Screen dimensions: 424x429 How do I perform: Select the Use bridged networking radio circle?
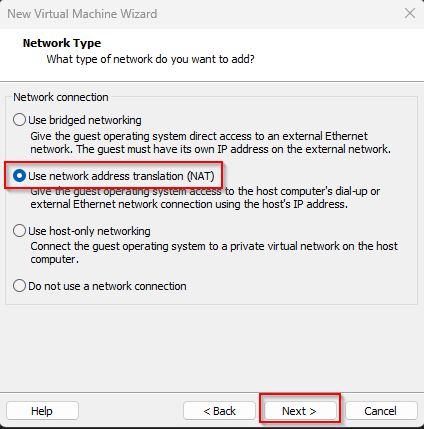pos(19,120)
